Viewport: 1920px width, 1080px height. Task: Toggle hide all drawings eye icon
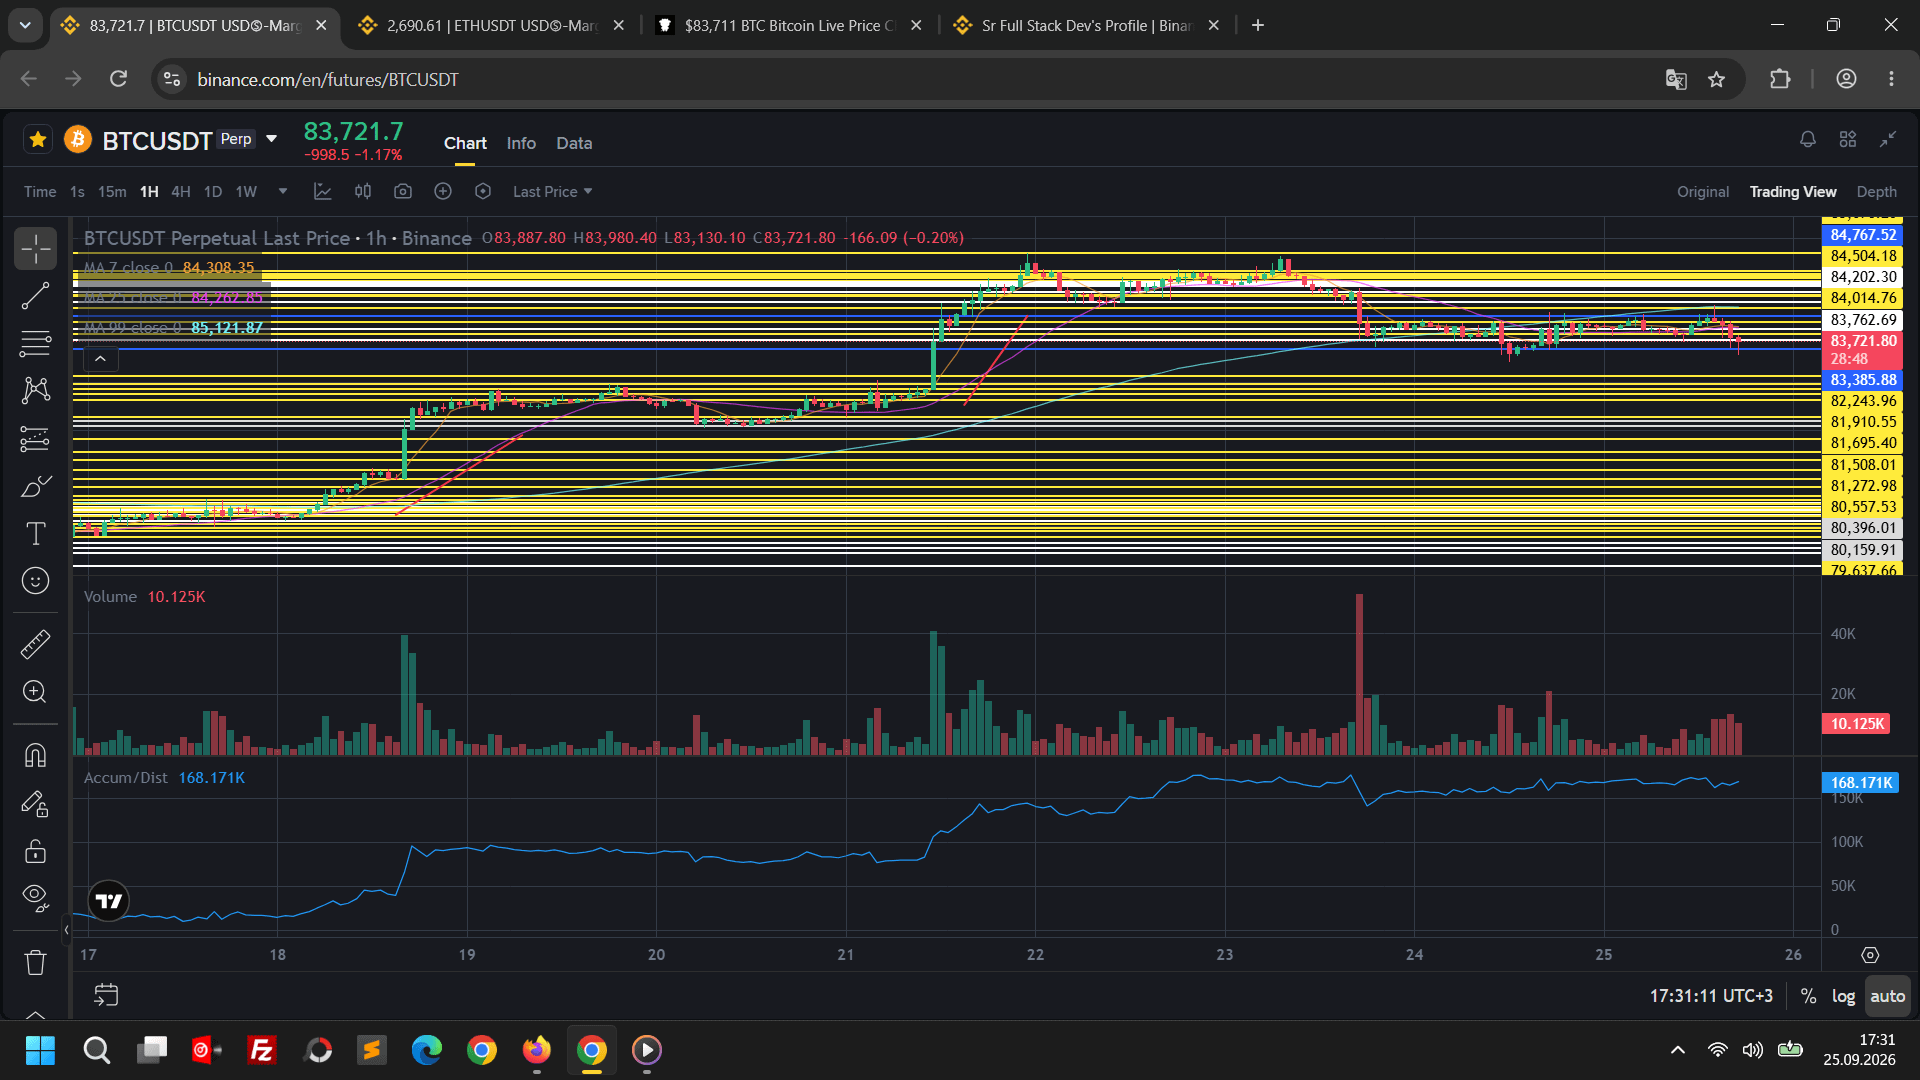(x=35, y=897)
